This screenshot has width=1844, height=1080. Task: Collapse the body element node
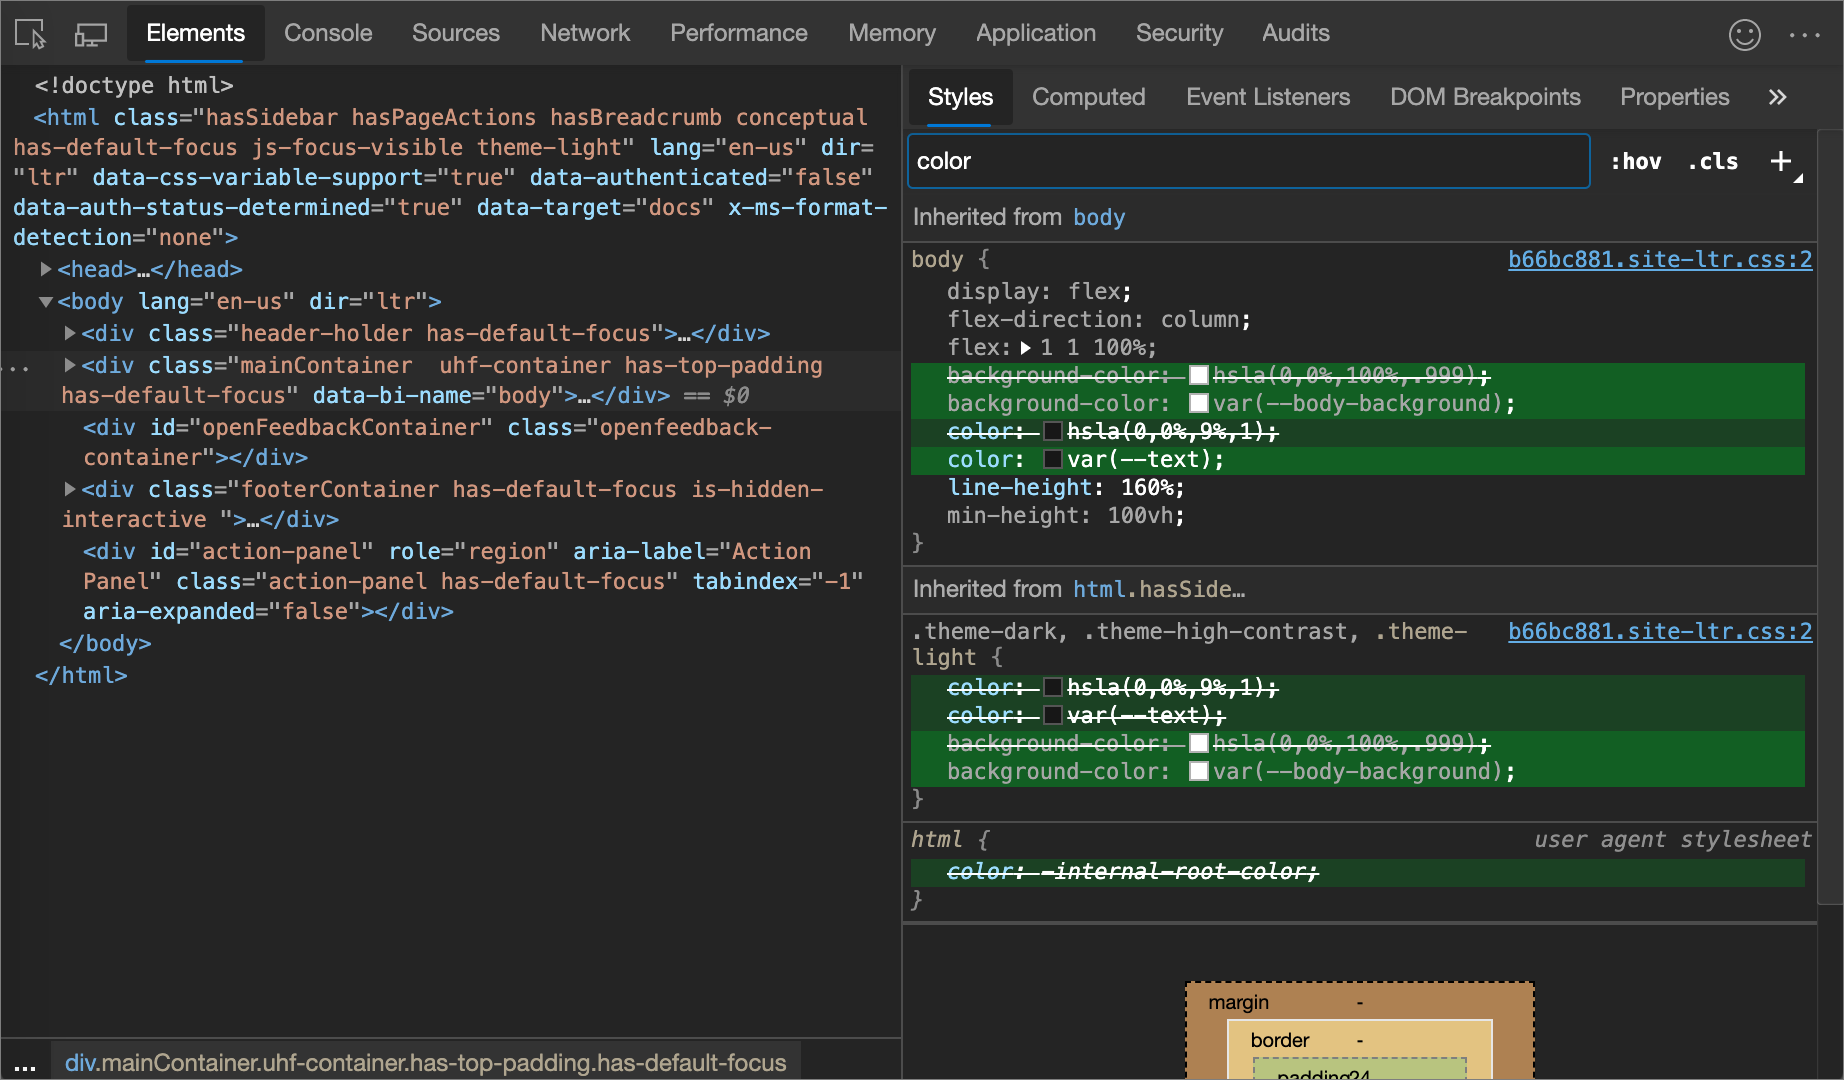pos(46,301)
